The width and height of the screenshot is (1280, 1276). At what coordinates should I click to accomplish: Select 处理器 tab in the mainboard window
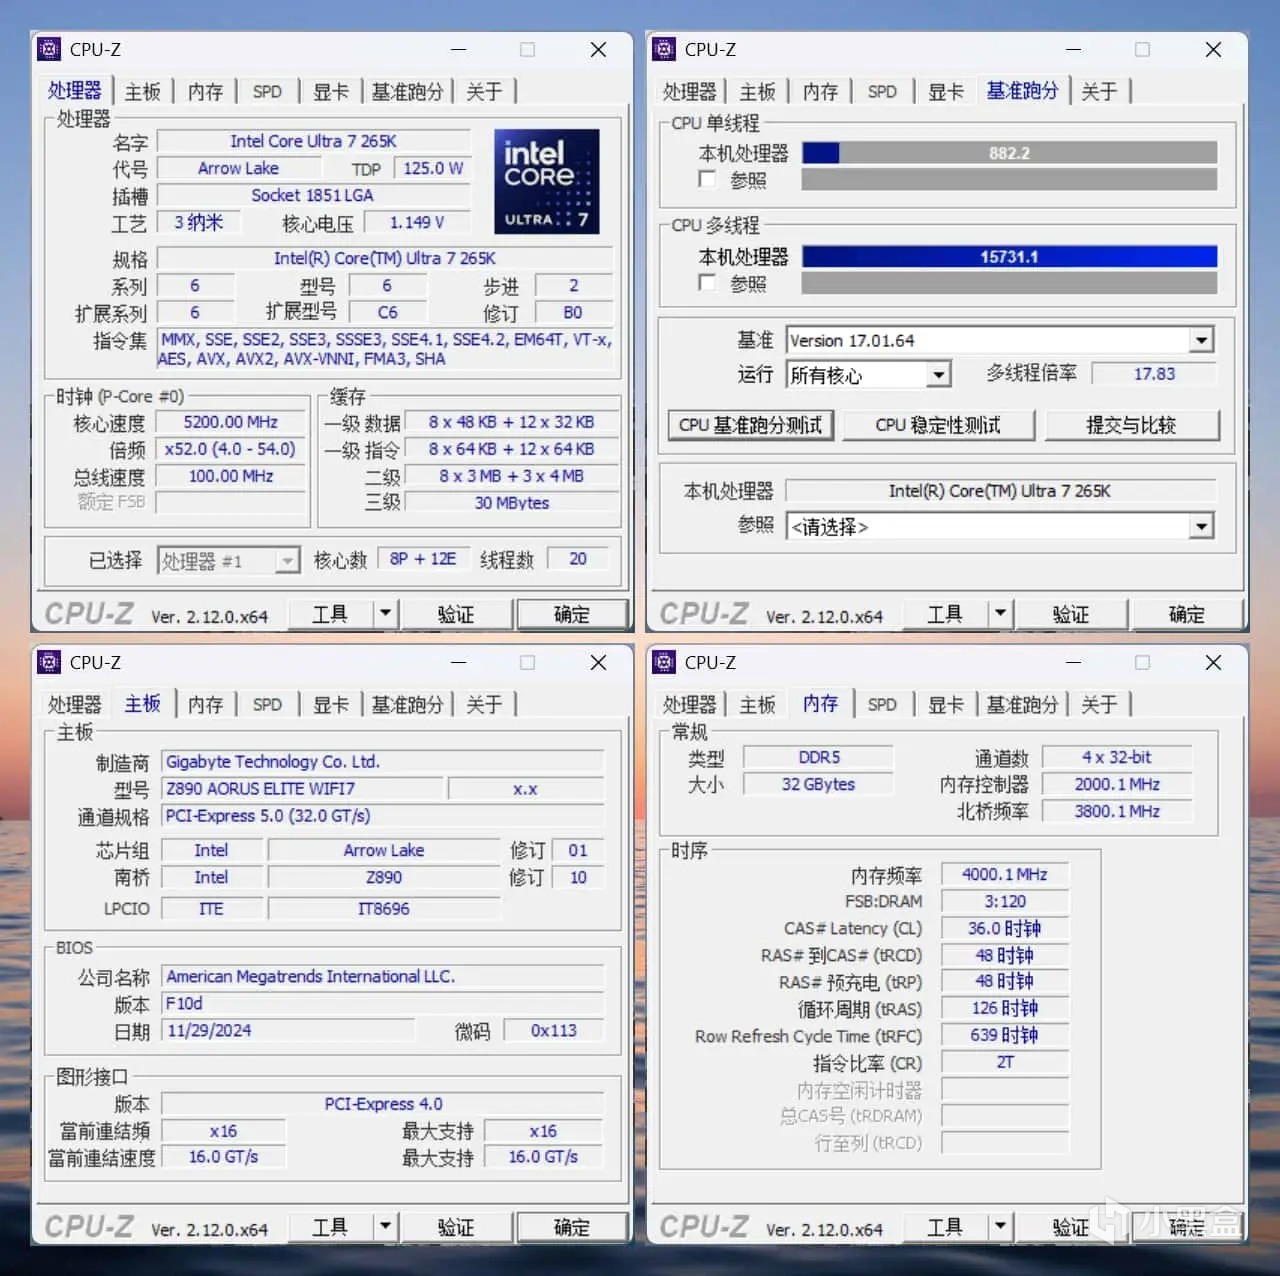pos(75,705)
